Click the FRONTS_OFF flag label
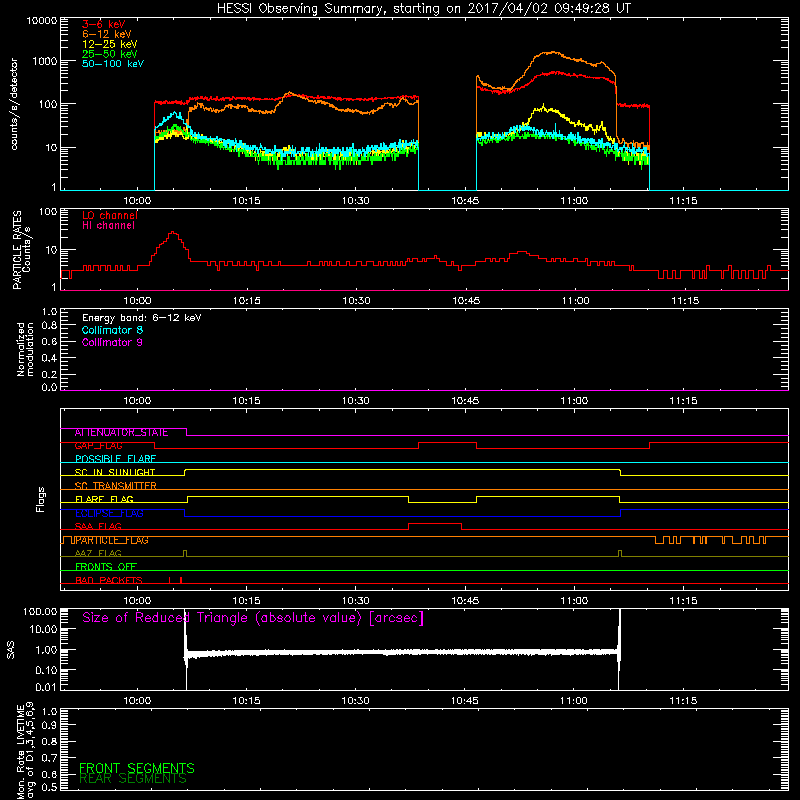The height and width of the screenshot is (800, 800). 106,567
